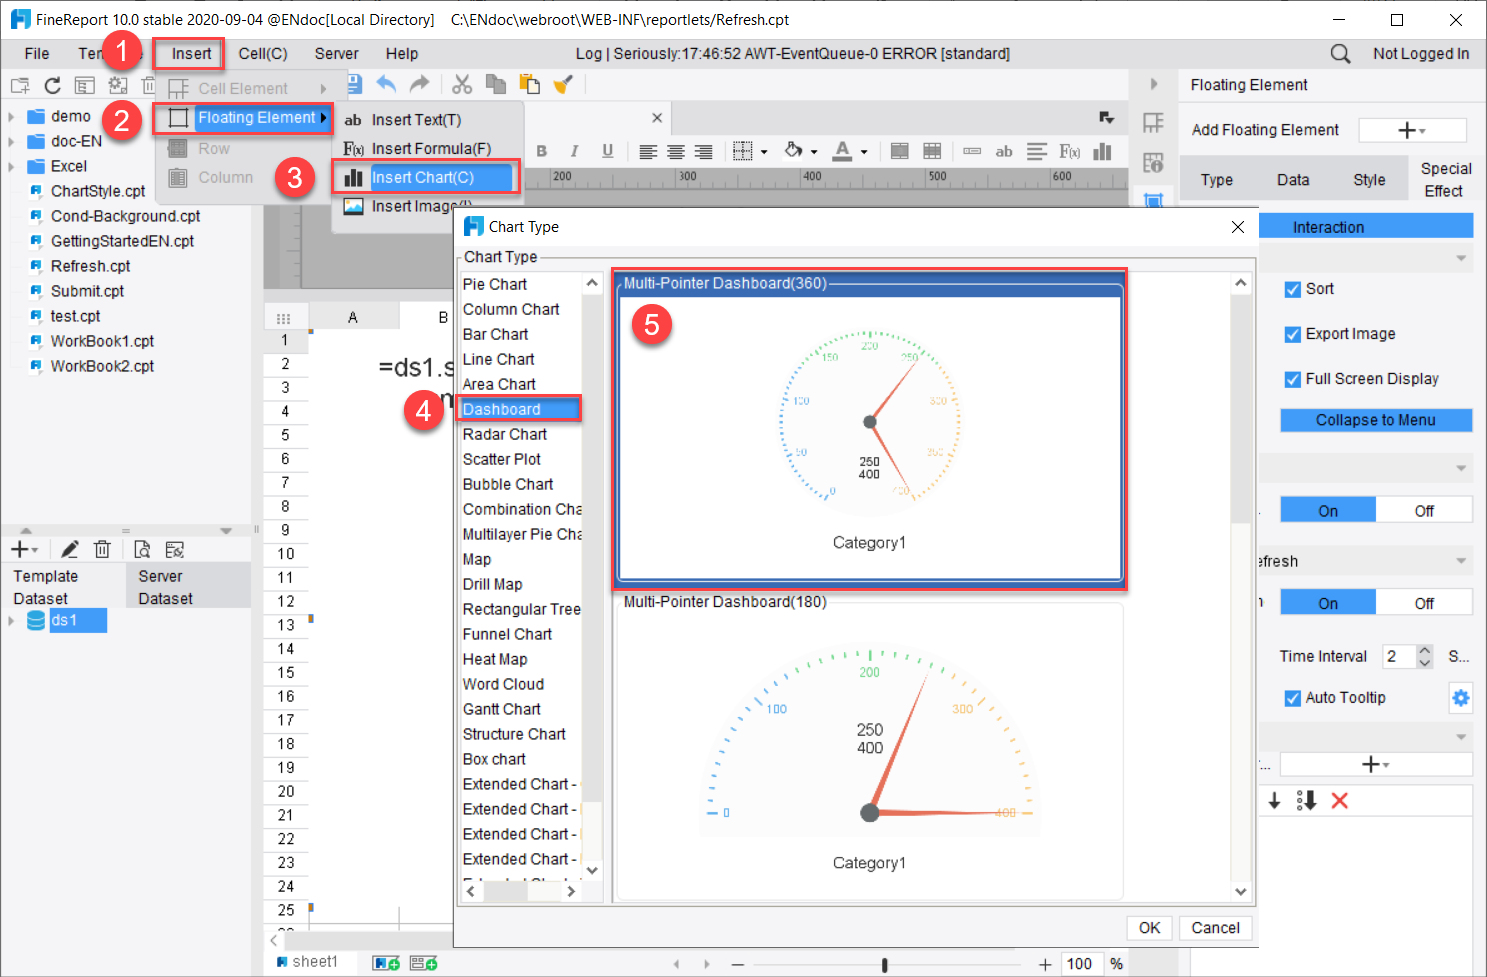Open the border style dropdown arrow
1487x977 pixels.
click(764, 152)
